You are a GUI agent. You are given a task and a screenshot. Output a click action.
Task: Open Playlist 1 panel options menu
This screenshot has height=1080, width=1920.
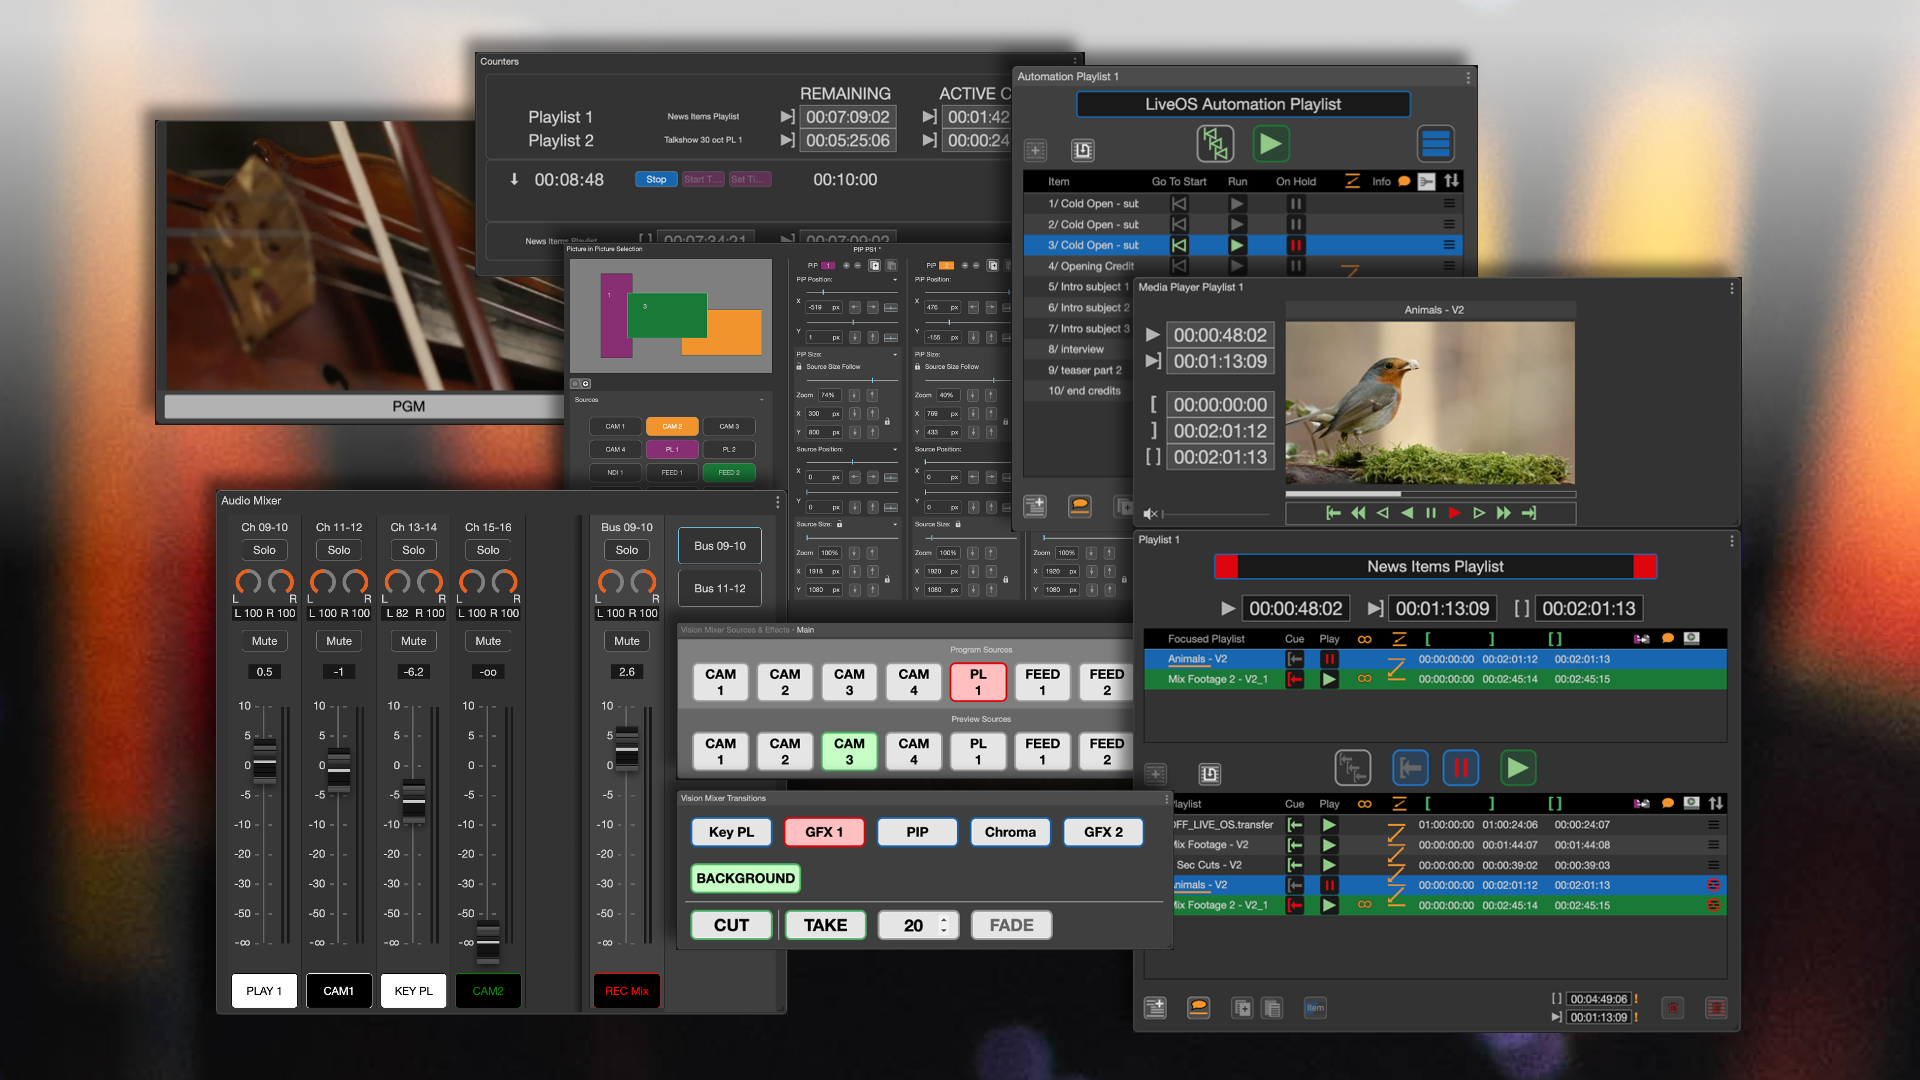tap(1732, 541)
